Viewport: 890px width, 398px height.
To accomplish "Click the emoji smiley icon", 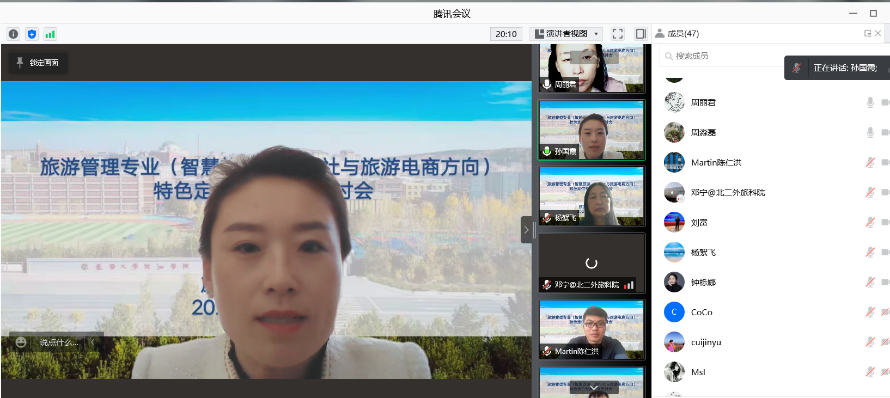I will click(x=22, y=342).
